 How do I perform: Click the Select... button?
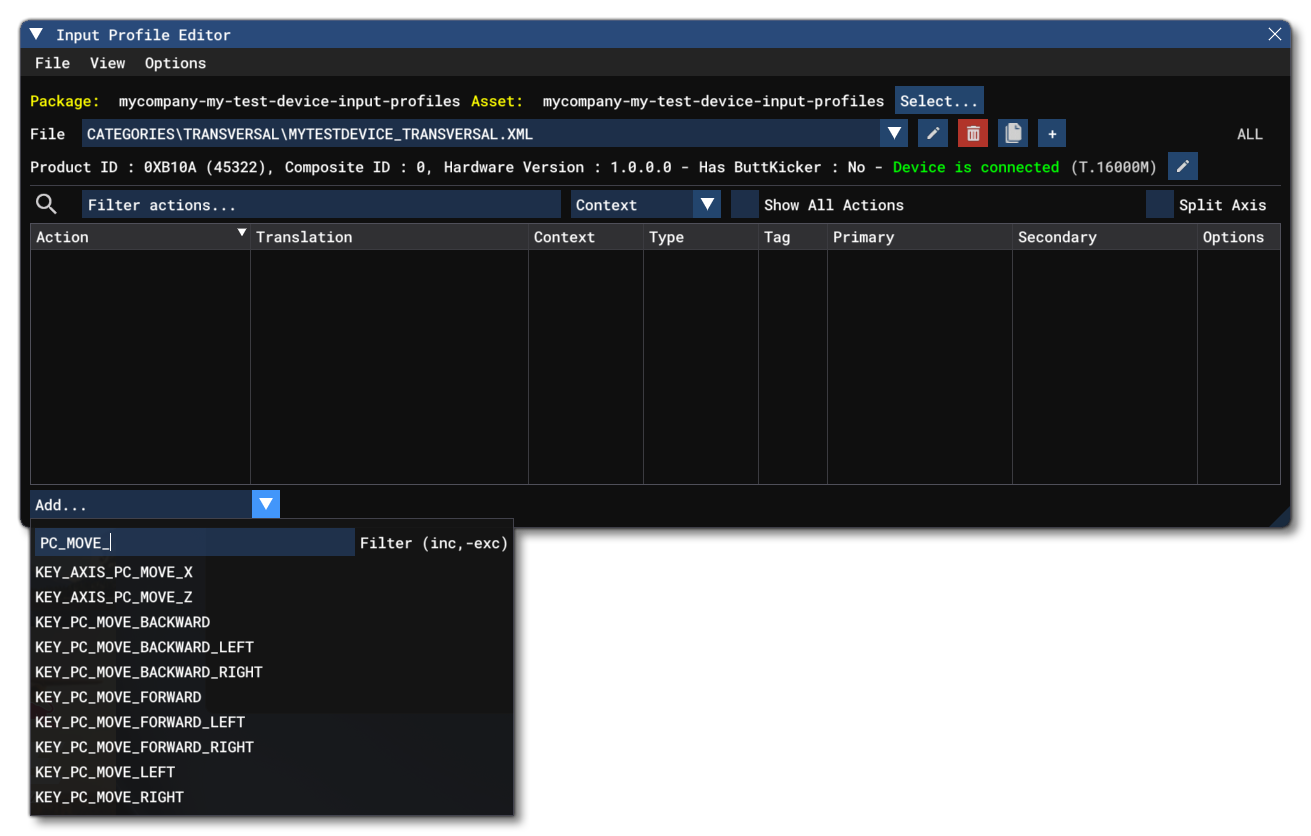coord(938,100)
